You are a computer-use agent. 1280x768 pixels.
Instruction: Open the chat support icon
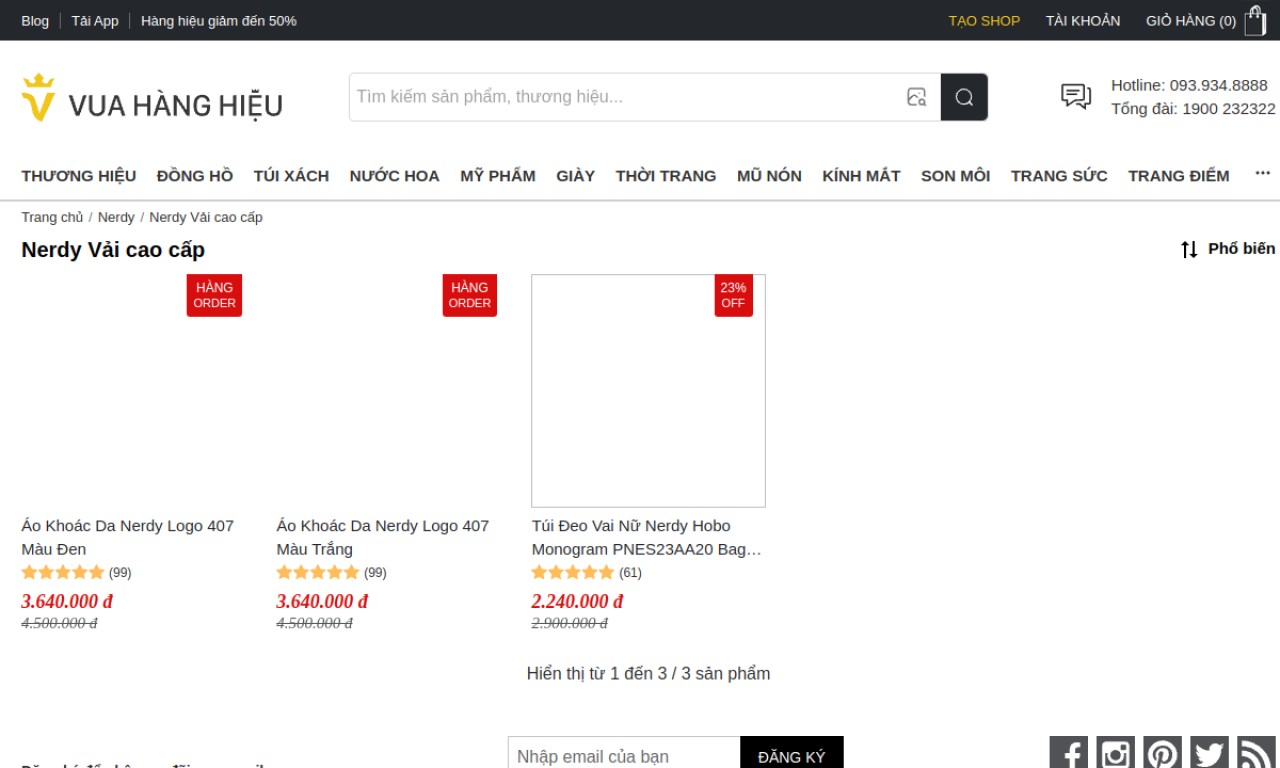coord(1076,96)
